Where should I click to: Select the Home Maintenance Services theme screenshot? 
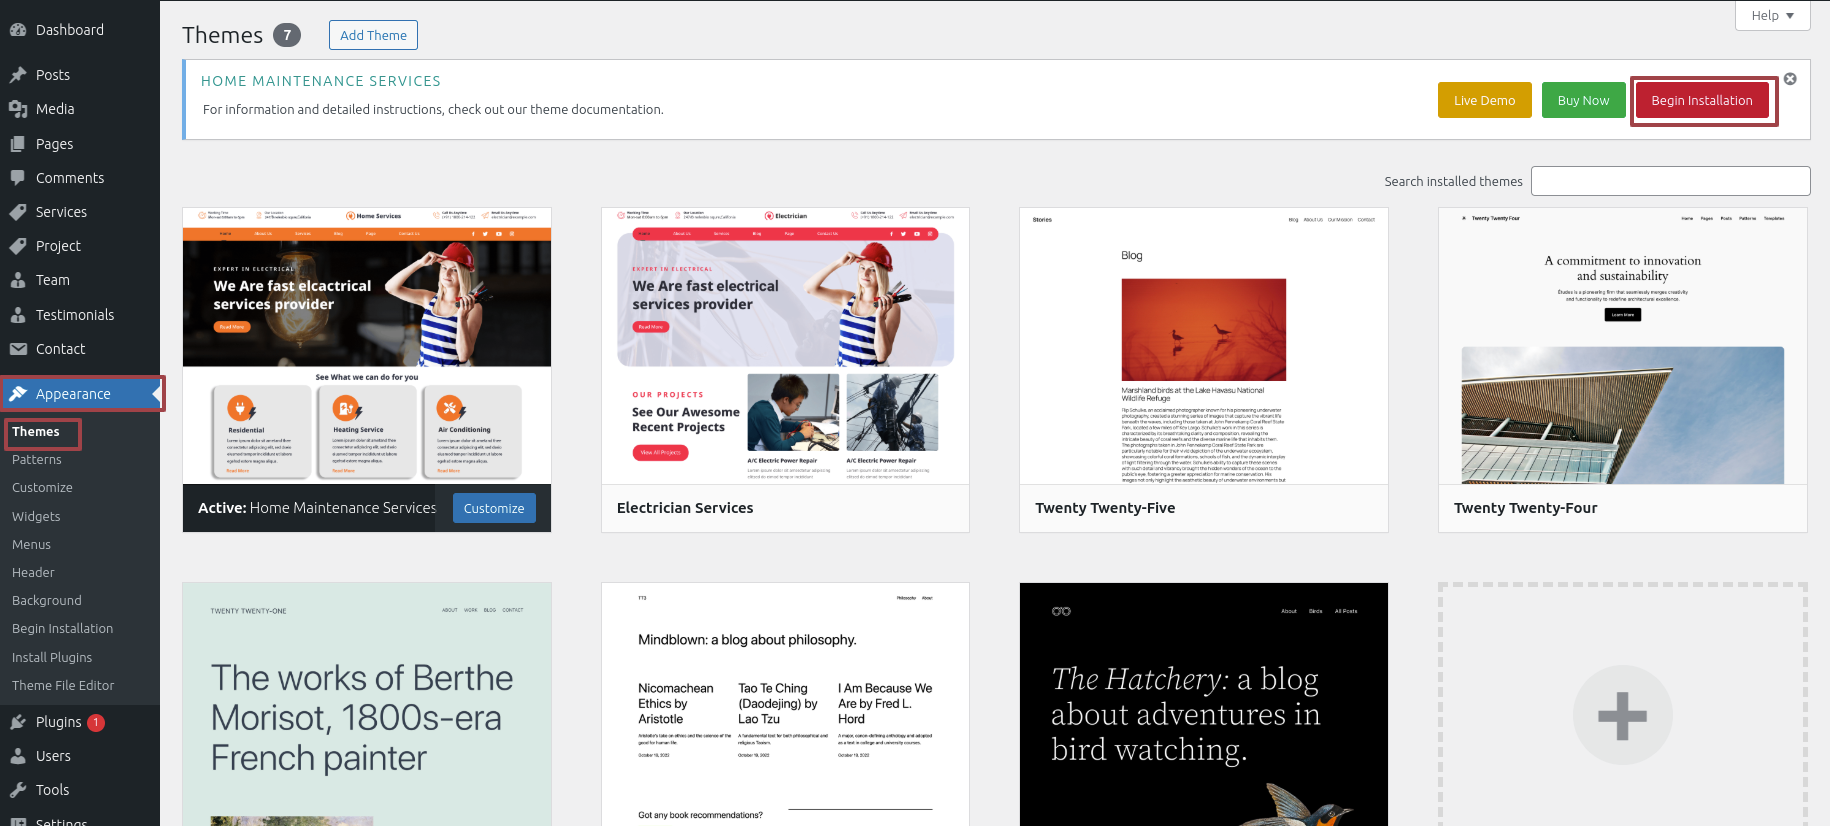pyautogui.click(x=367, y=346)
